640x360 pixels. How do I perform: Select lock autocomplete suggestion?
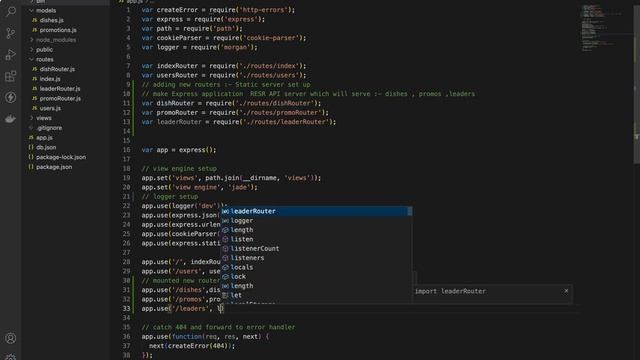[x=316, y=277]
